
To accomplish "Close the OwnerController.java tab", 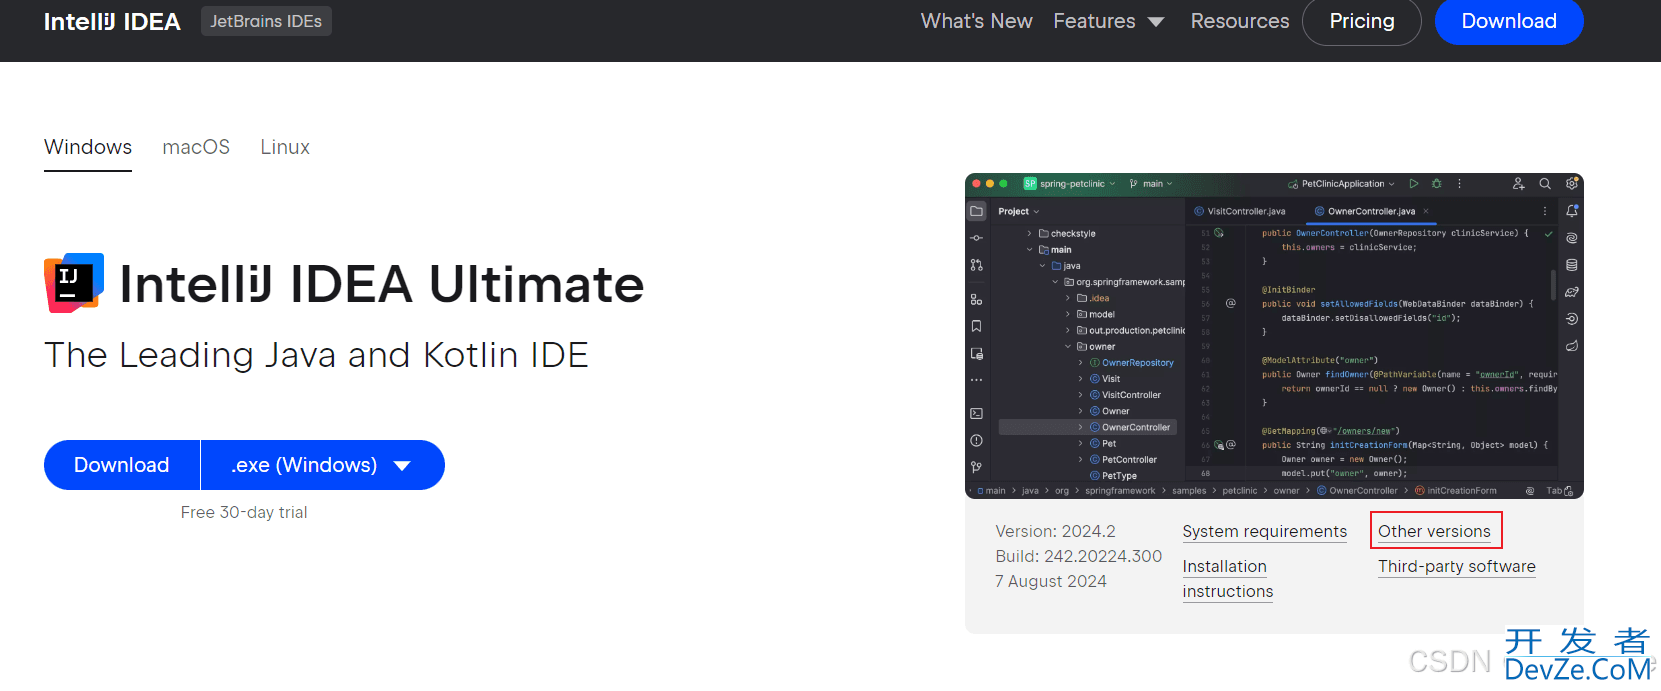I will (x=1426, y=211).
